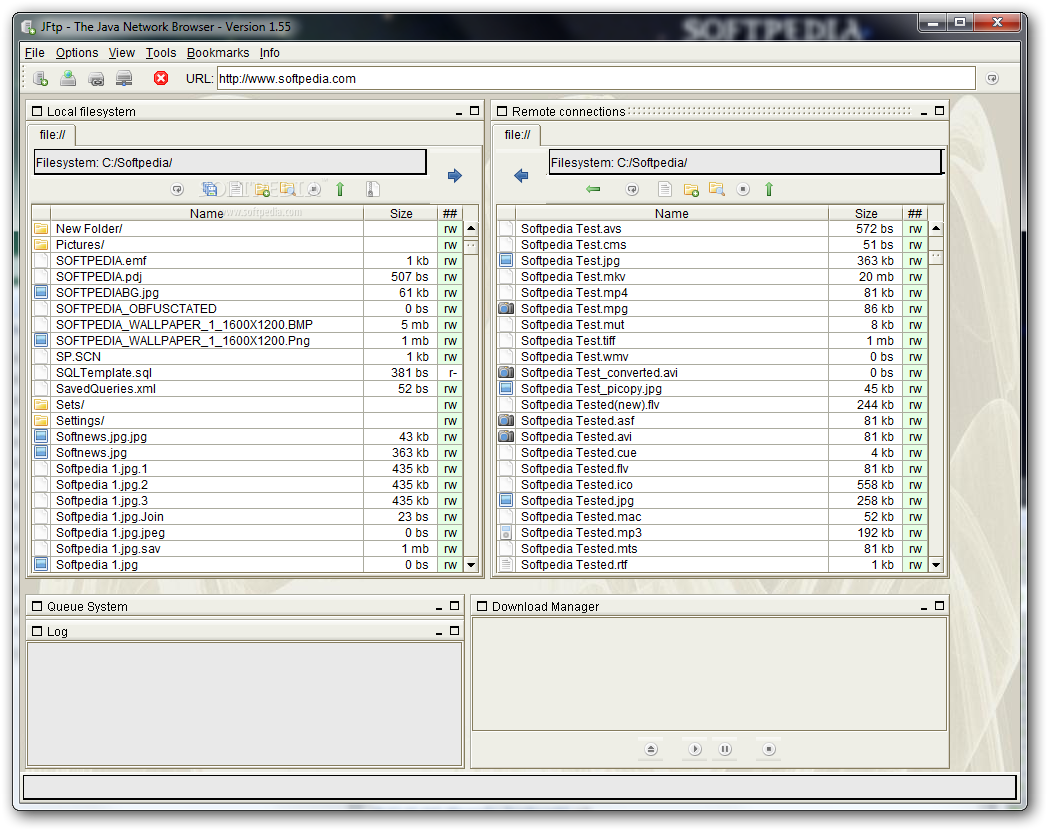Click the Name column header in Remote connections
Viewport: 1048px width, 831px height.
tap(672, 213)
